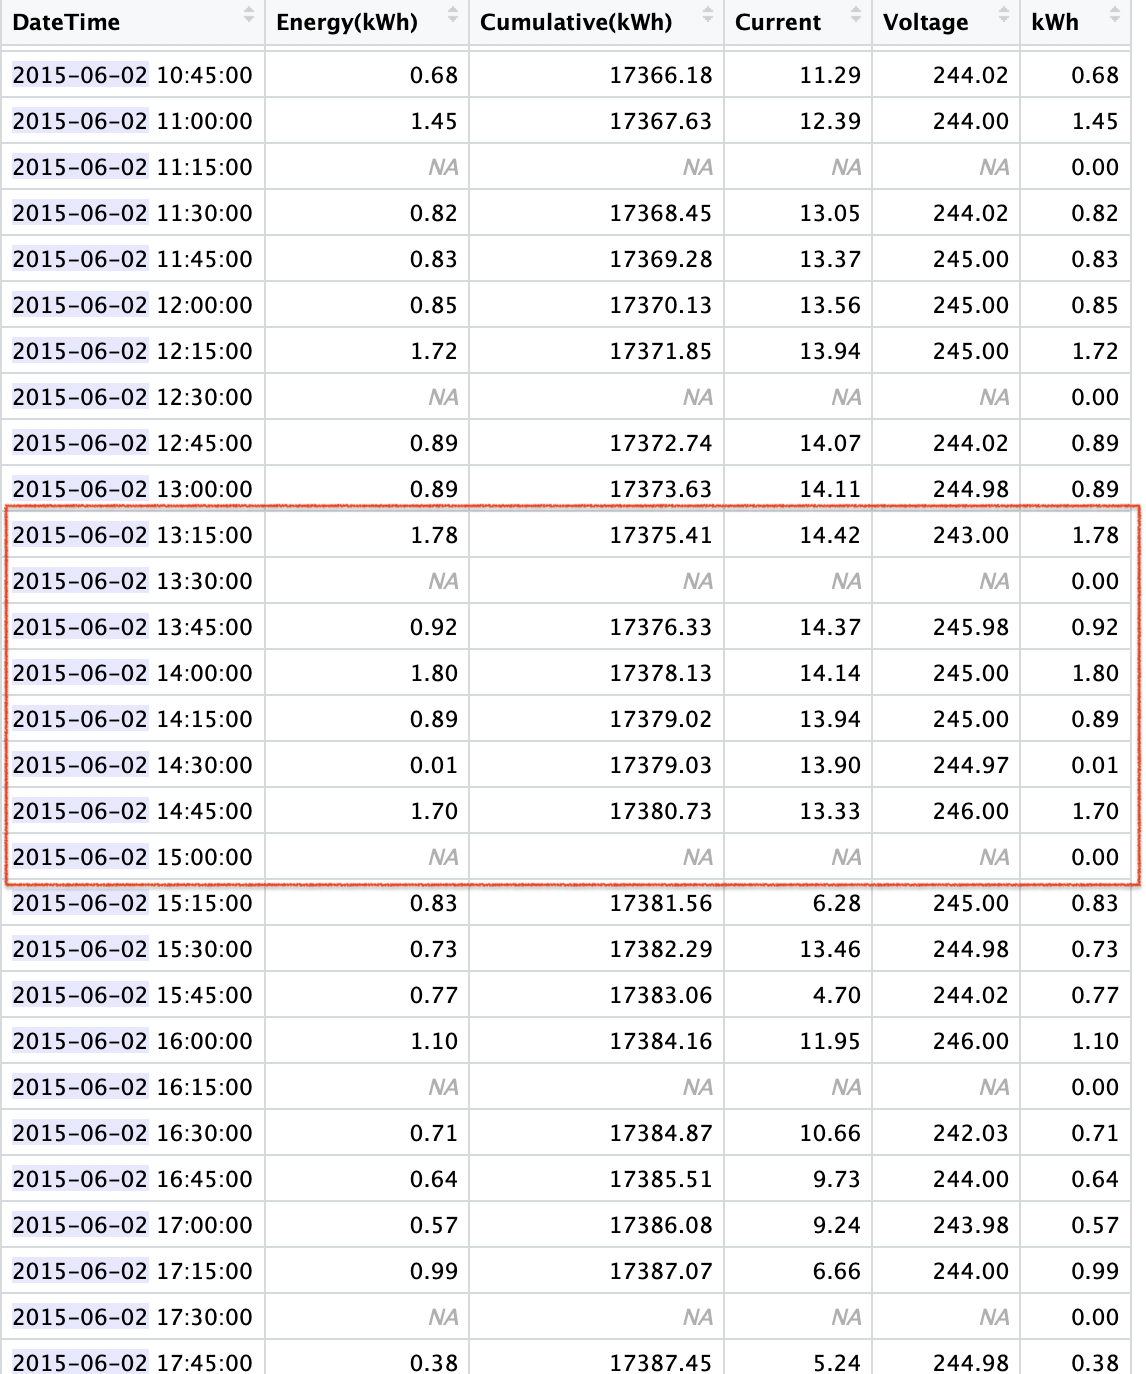Select cumulative value 17380.73
This screenshot has height=1374, width=1146.
tap(661, 811)
